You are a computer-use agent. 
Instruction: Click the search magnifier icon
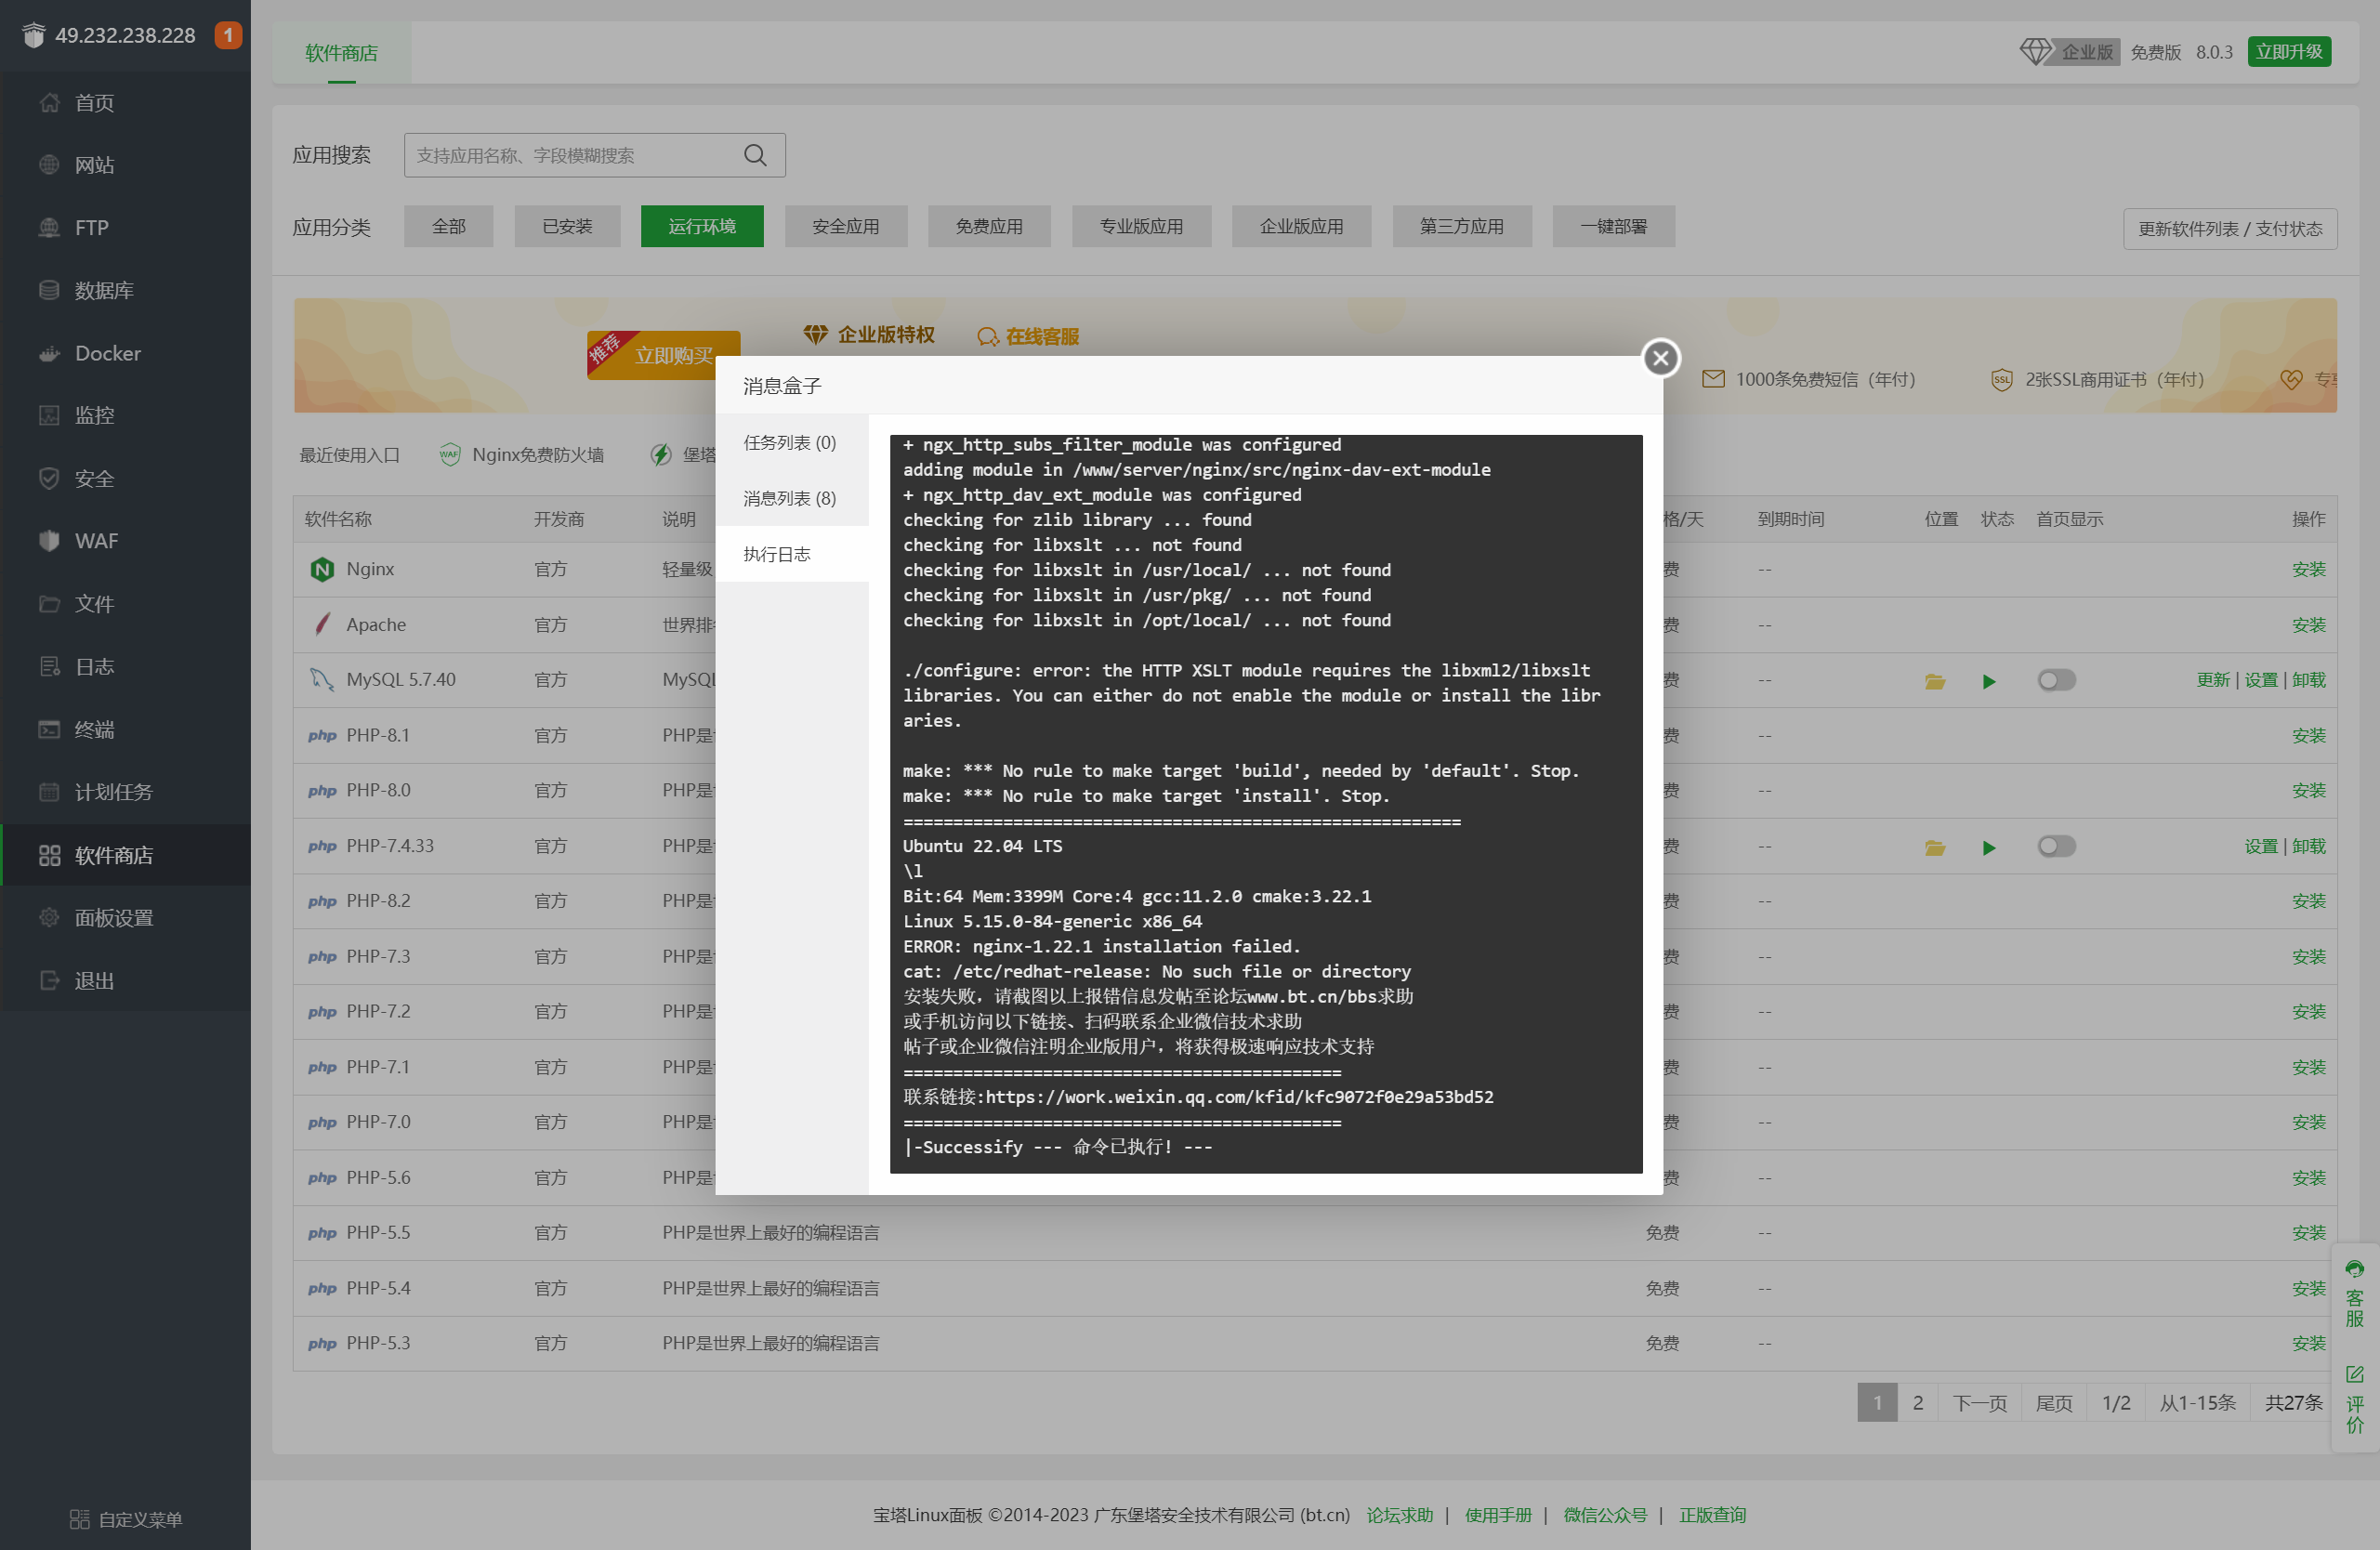pyautogui.click(x=755, y=155)
